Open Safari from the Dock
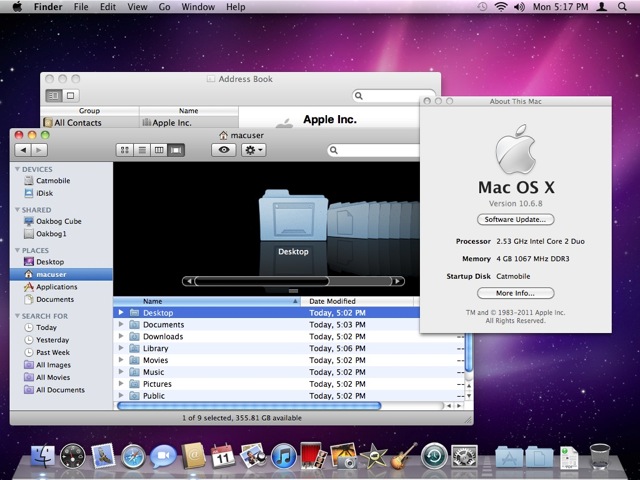 pyautogui.click(x=134, y=458)
